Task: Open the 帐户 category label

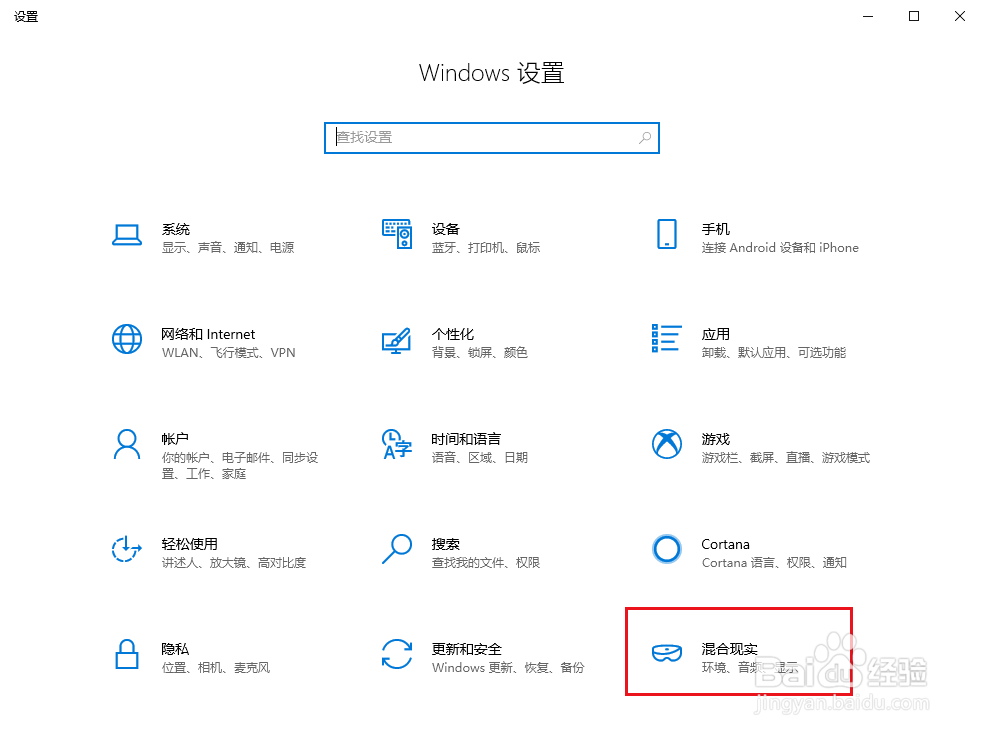Action: click(175, 439)
